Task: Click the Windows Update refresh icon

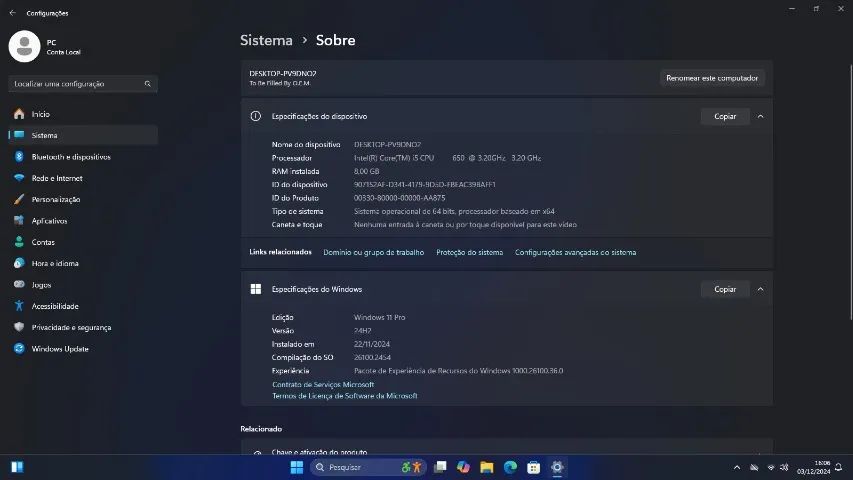Action: point(19,349)
